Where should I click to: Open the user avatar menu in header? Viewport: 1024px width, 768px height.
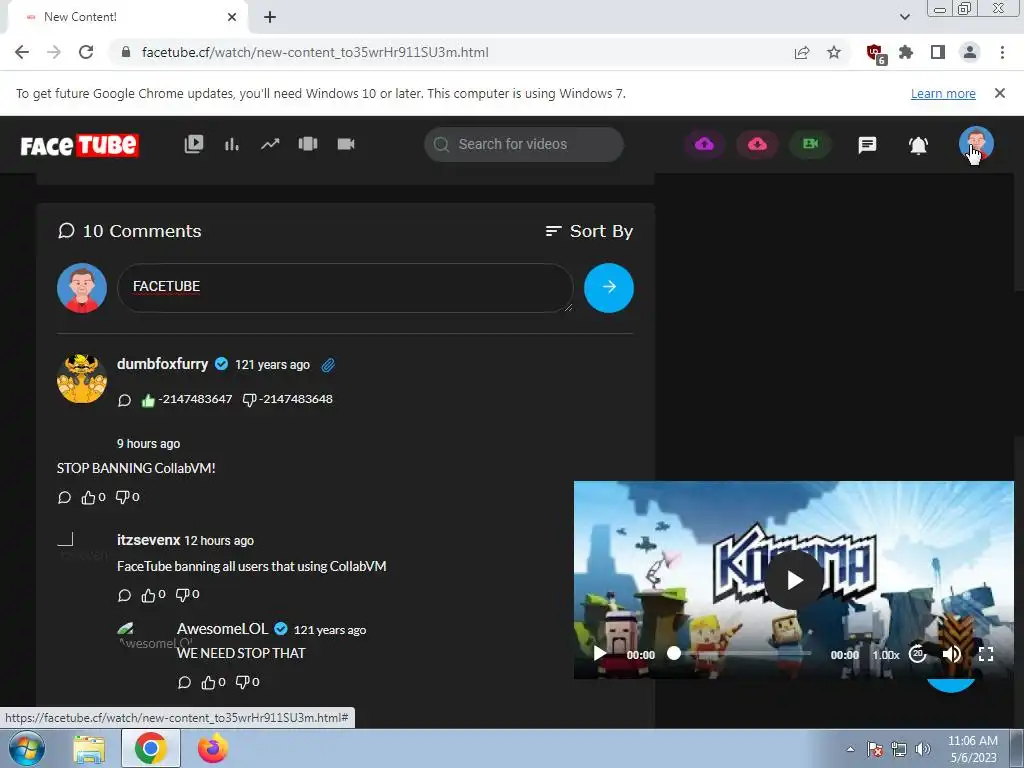pyautogui.click(x=976, y=144)
